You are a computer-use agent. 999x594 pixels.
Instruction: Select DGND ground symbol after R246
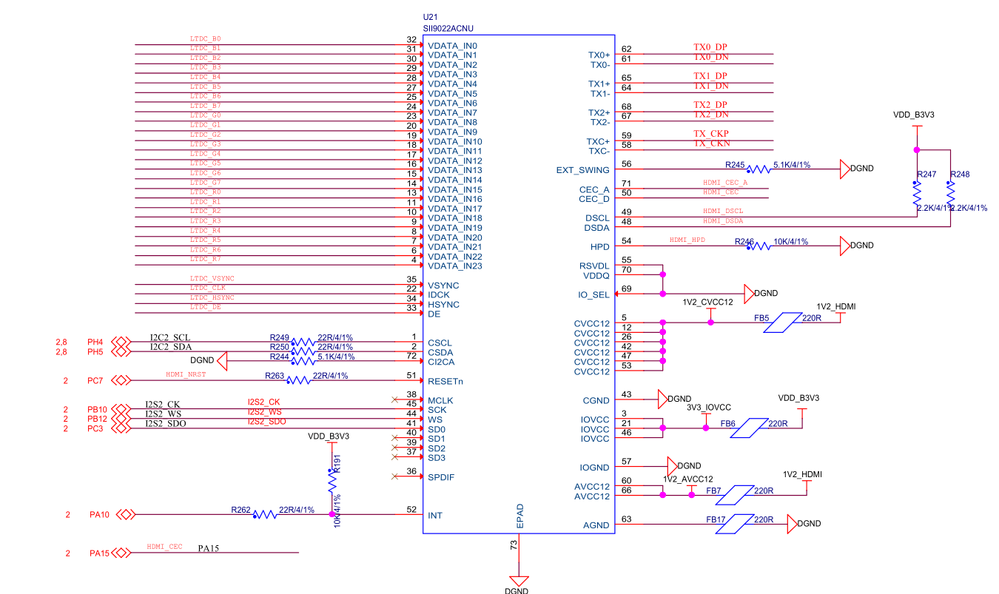(845, 245)
